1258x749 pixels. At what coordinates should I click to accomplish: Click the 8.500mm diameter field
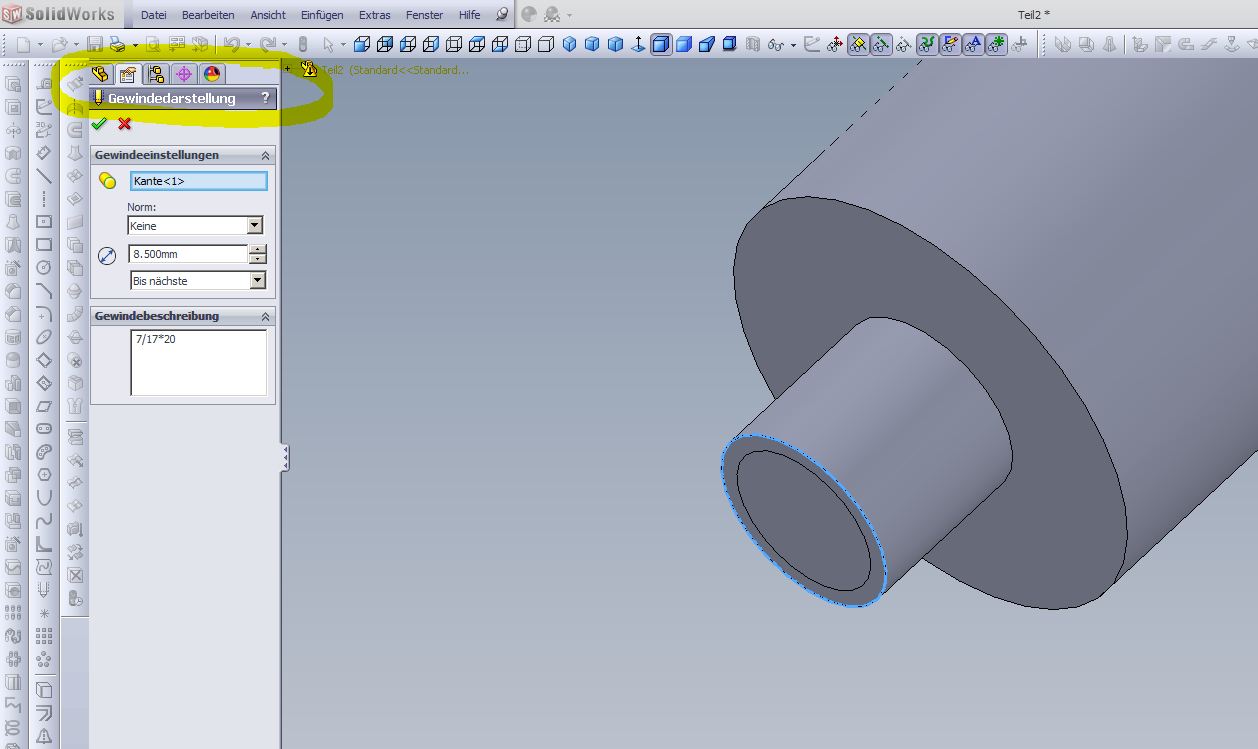point(187,254)
